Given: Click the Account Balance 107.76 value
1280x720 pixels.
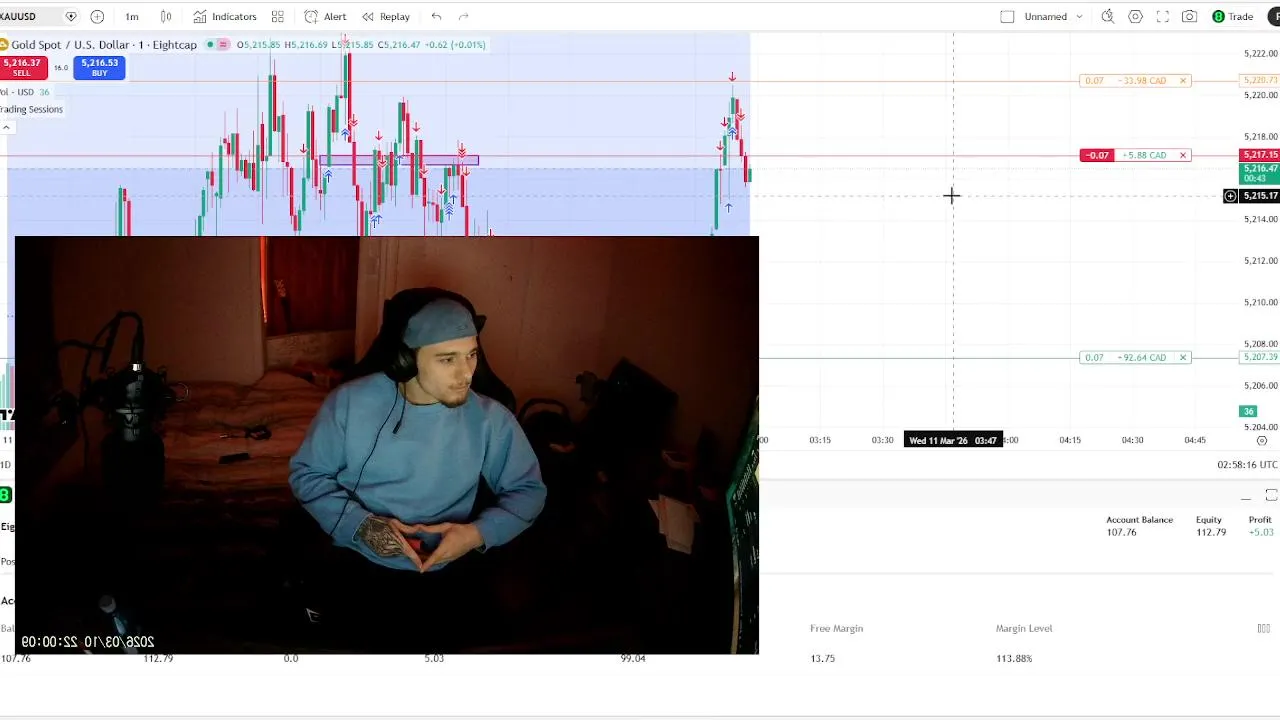Looking at the screenshot, I should (x=1121, y=533).
